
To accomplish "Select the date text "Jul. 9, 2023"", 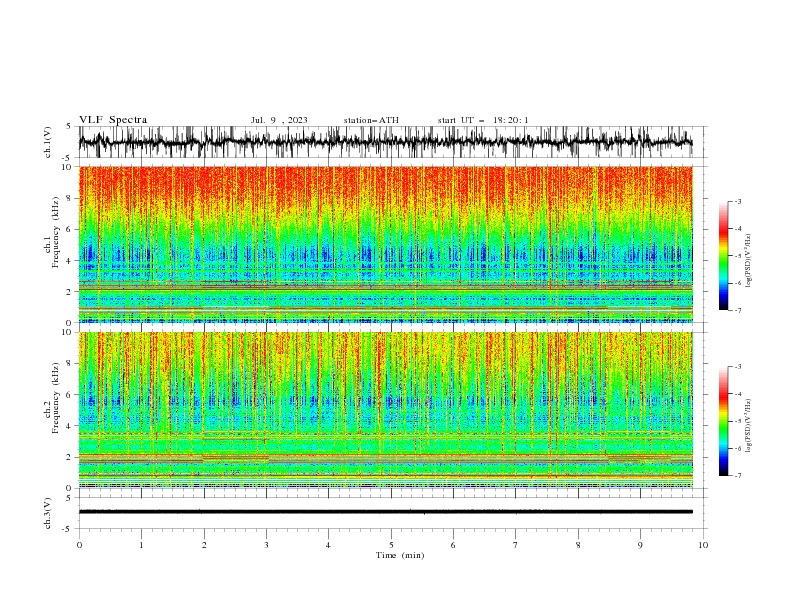I will point(279,120).
